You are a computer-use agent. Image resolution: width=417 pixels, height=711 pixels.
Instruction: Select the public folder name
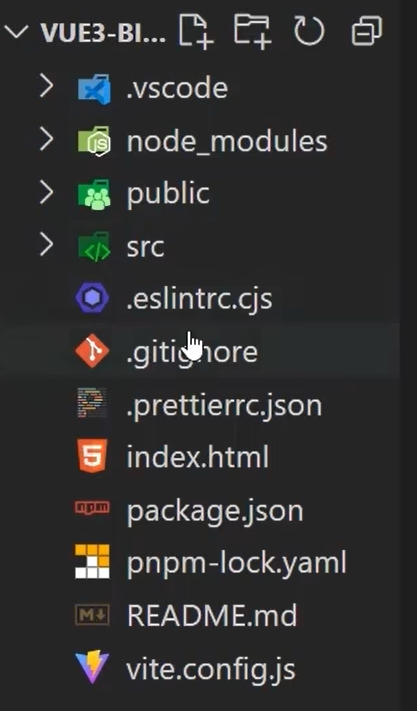(168, 195)
